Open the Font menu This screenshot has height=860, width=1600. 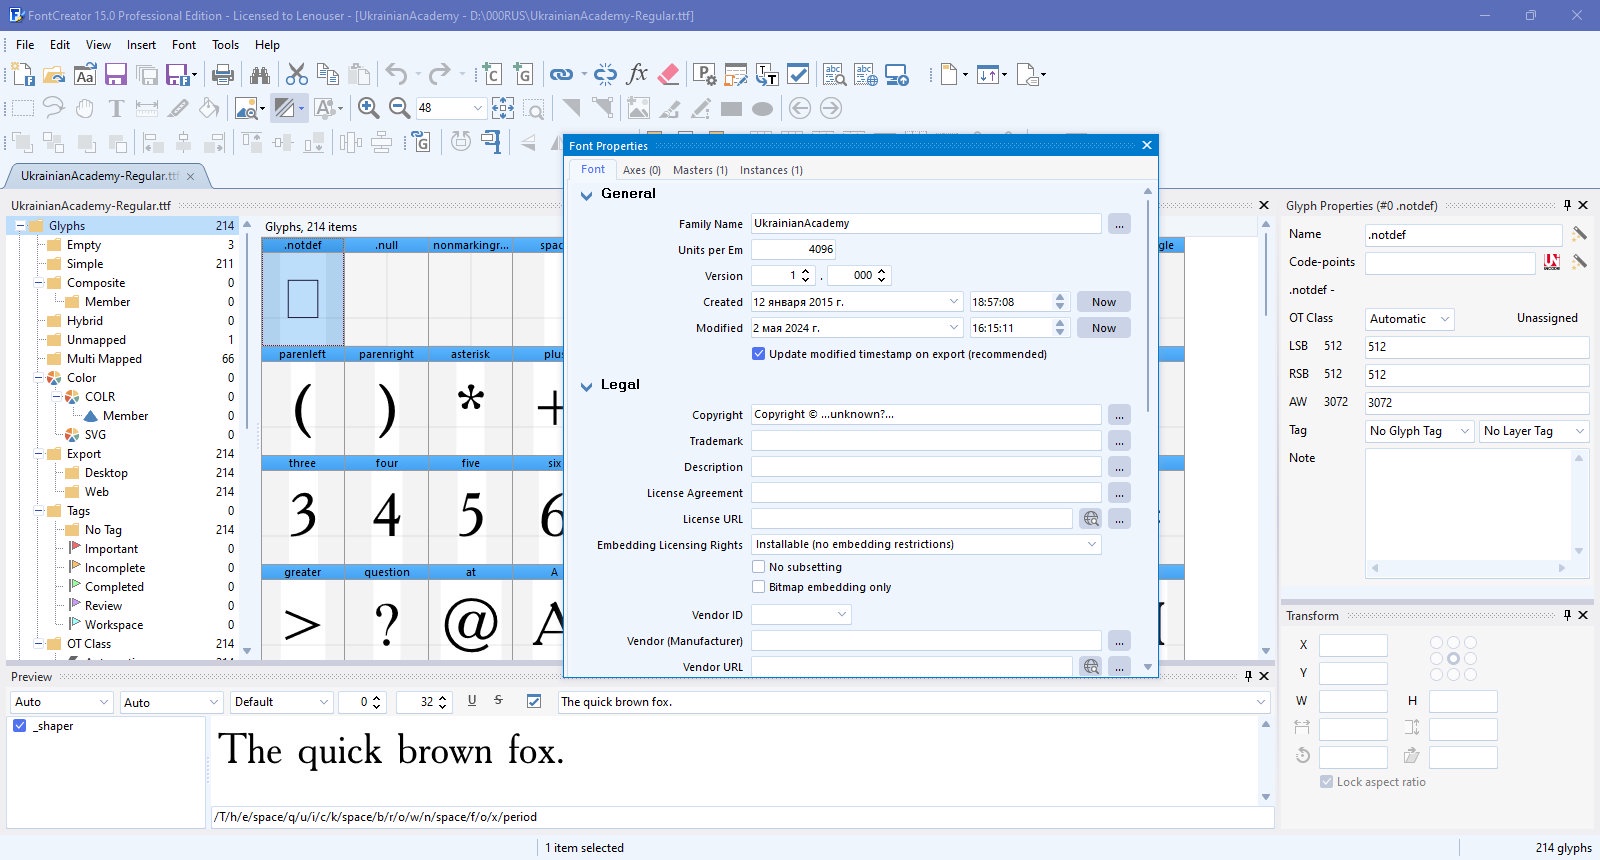coord(184,45)
